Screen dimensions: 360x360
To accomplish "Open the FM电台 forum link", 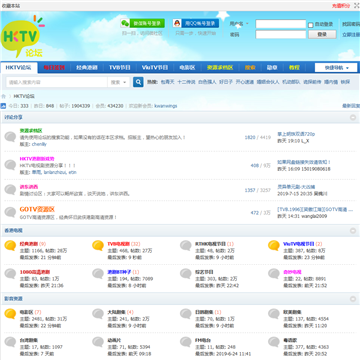I will [x=203, y=340].
